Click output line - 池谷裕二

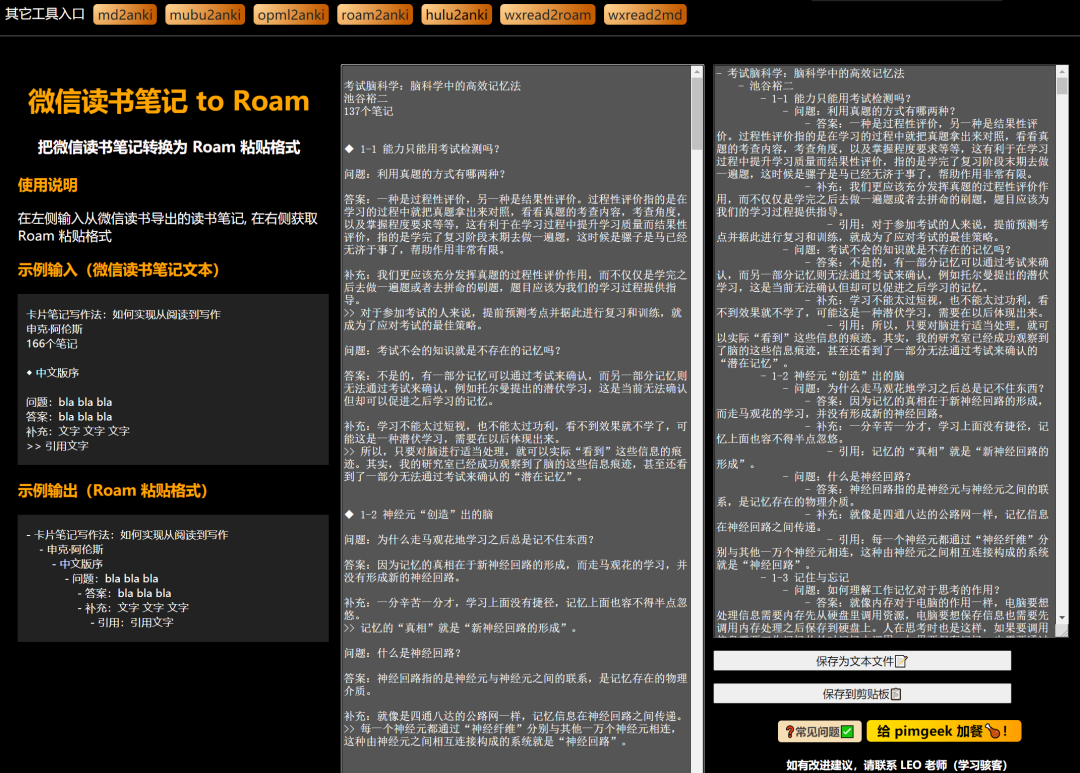coord(766,85)
